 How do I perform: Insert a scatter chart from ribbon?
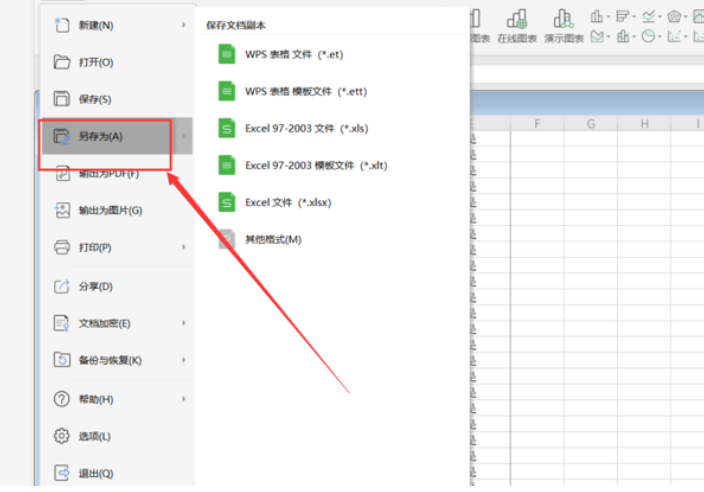coord(674,36)
